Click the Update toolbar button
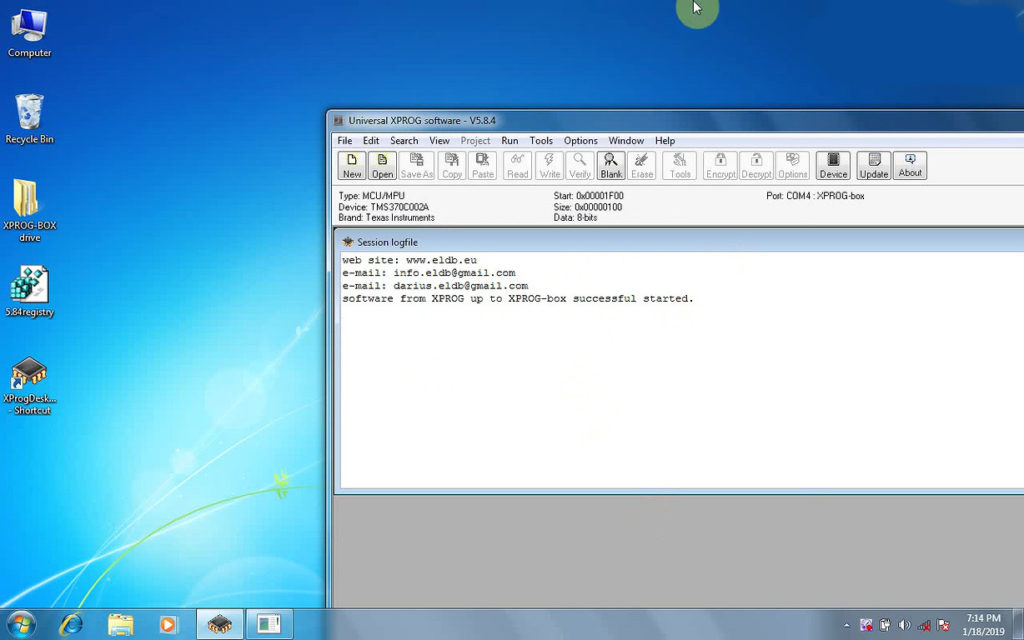Viewport: 1024px width, 640px height. (874, 166)
